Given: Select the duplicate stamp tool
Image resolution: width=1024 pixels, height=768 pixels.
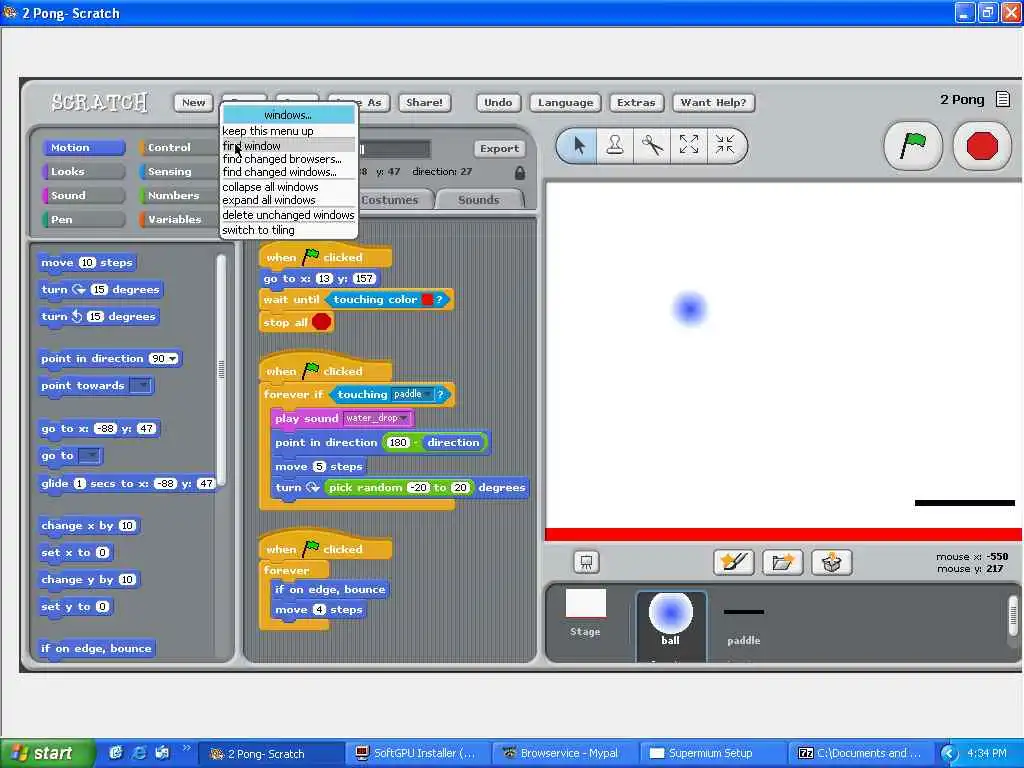Looking at the screenshot, I should point(615,145).
